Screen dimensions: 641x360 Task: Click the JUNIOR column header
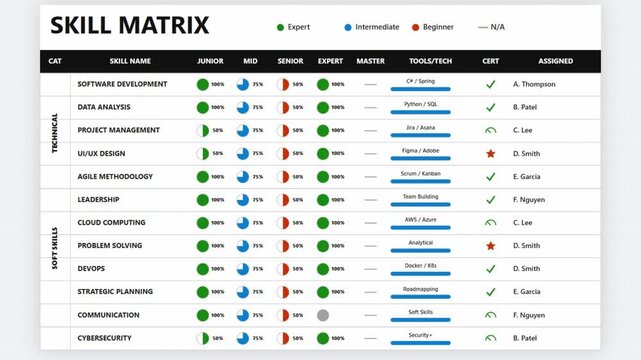[x=210, y=61]
